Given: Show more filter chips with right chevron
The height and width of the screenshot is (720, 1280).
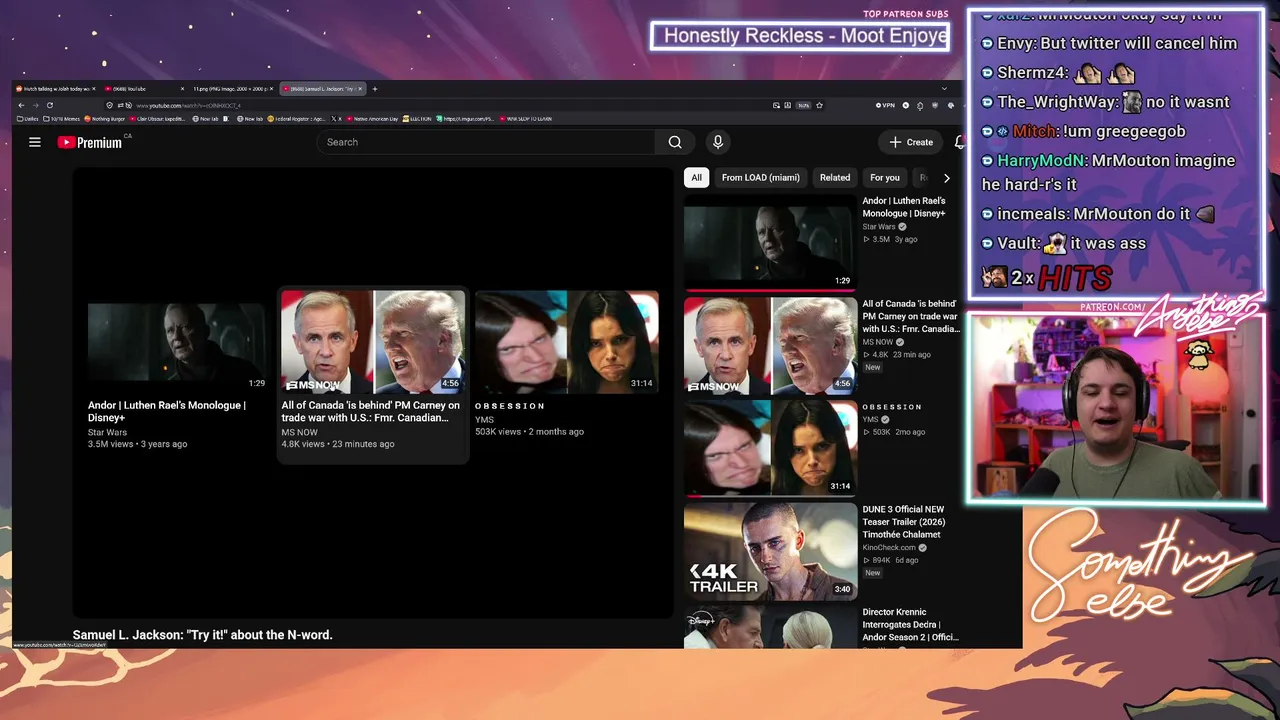Looking at the screenshot, I should coord(946,178).
